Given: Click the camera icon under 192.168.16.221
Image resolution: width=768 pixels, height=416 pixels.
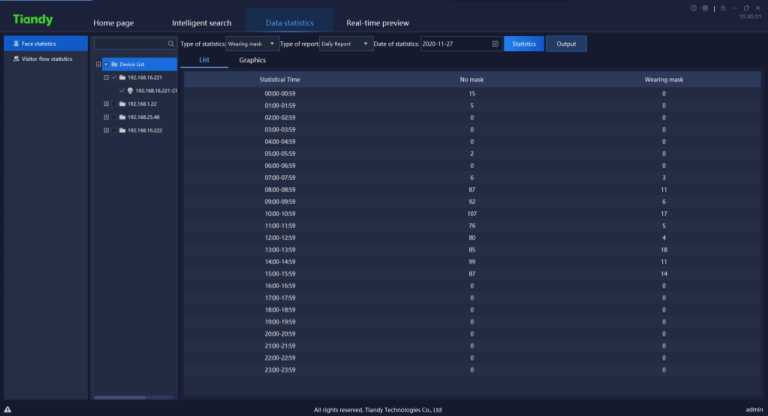Looking at the screenshot, I should pyautogui.click(x=131, y=90).
